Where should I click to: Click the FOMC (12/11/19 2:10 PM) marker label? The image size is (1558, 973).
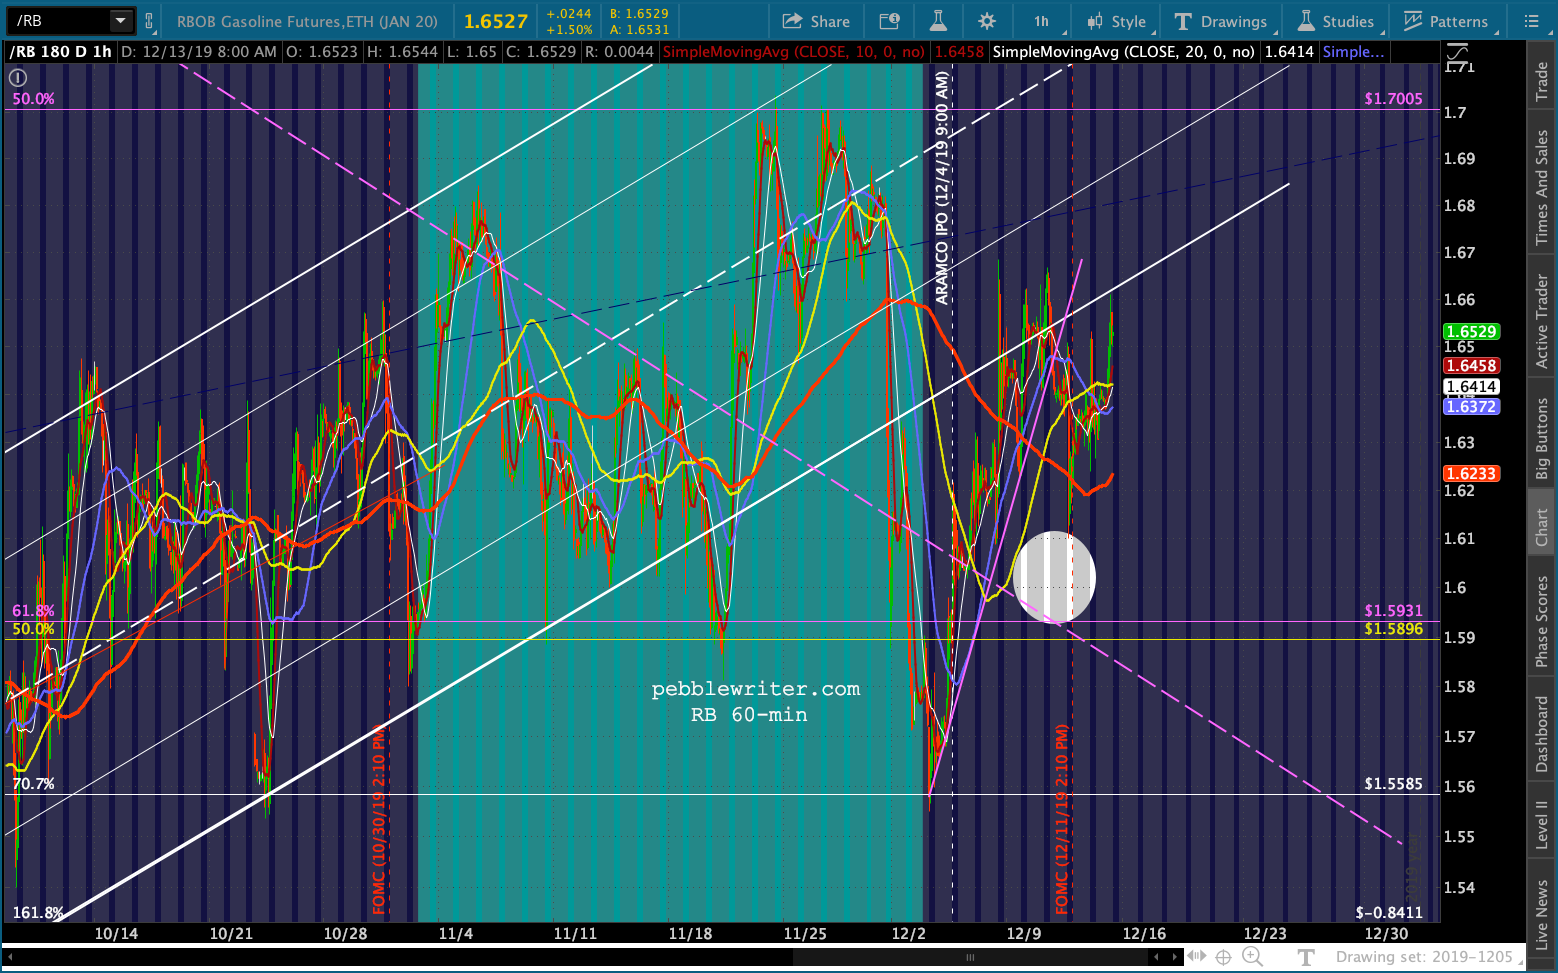[x=1062, y=818]
